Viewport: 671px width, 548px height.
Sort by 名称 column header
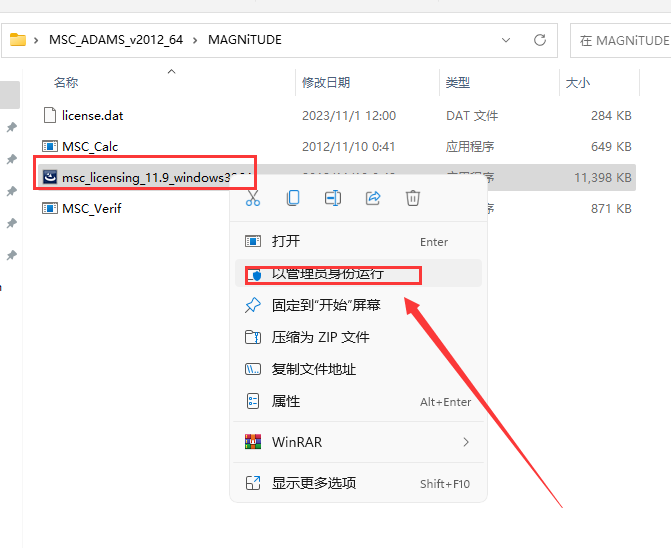tap(66, 82)
